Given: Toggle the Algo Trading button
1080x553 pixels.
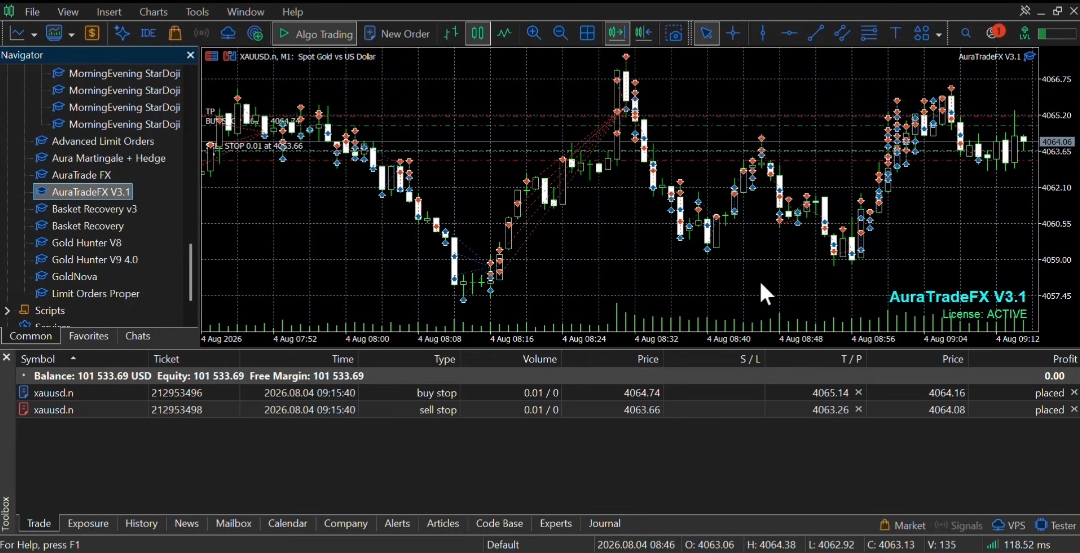Looking at the screenshot, I should [x=314, y=33].
